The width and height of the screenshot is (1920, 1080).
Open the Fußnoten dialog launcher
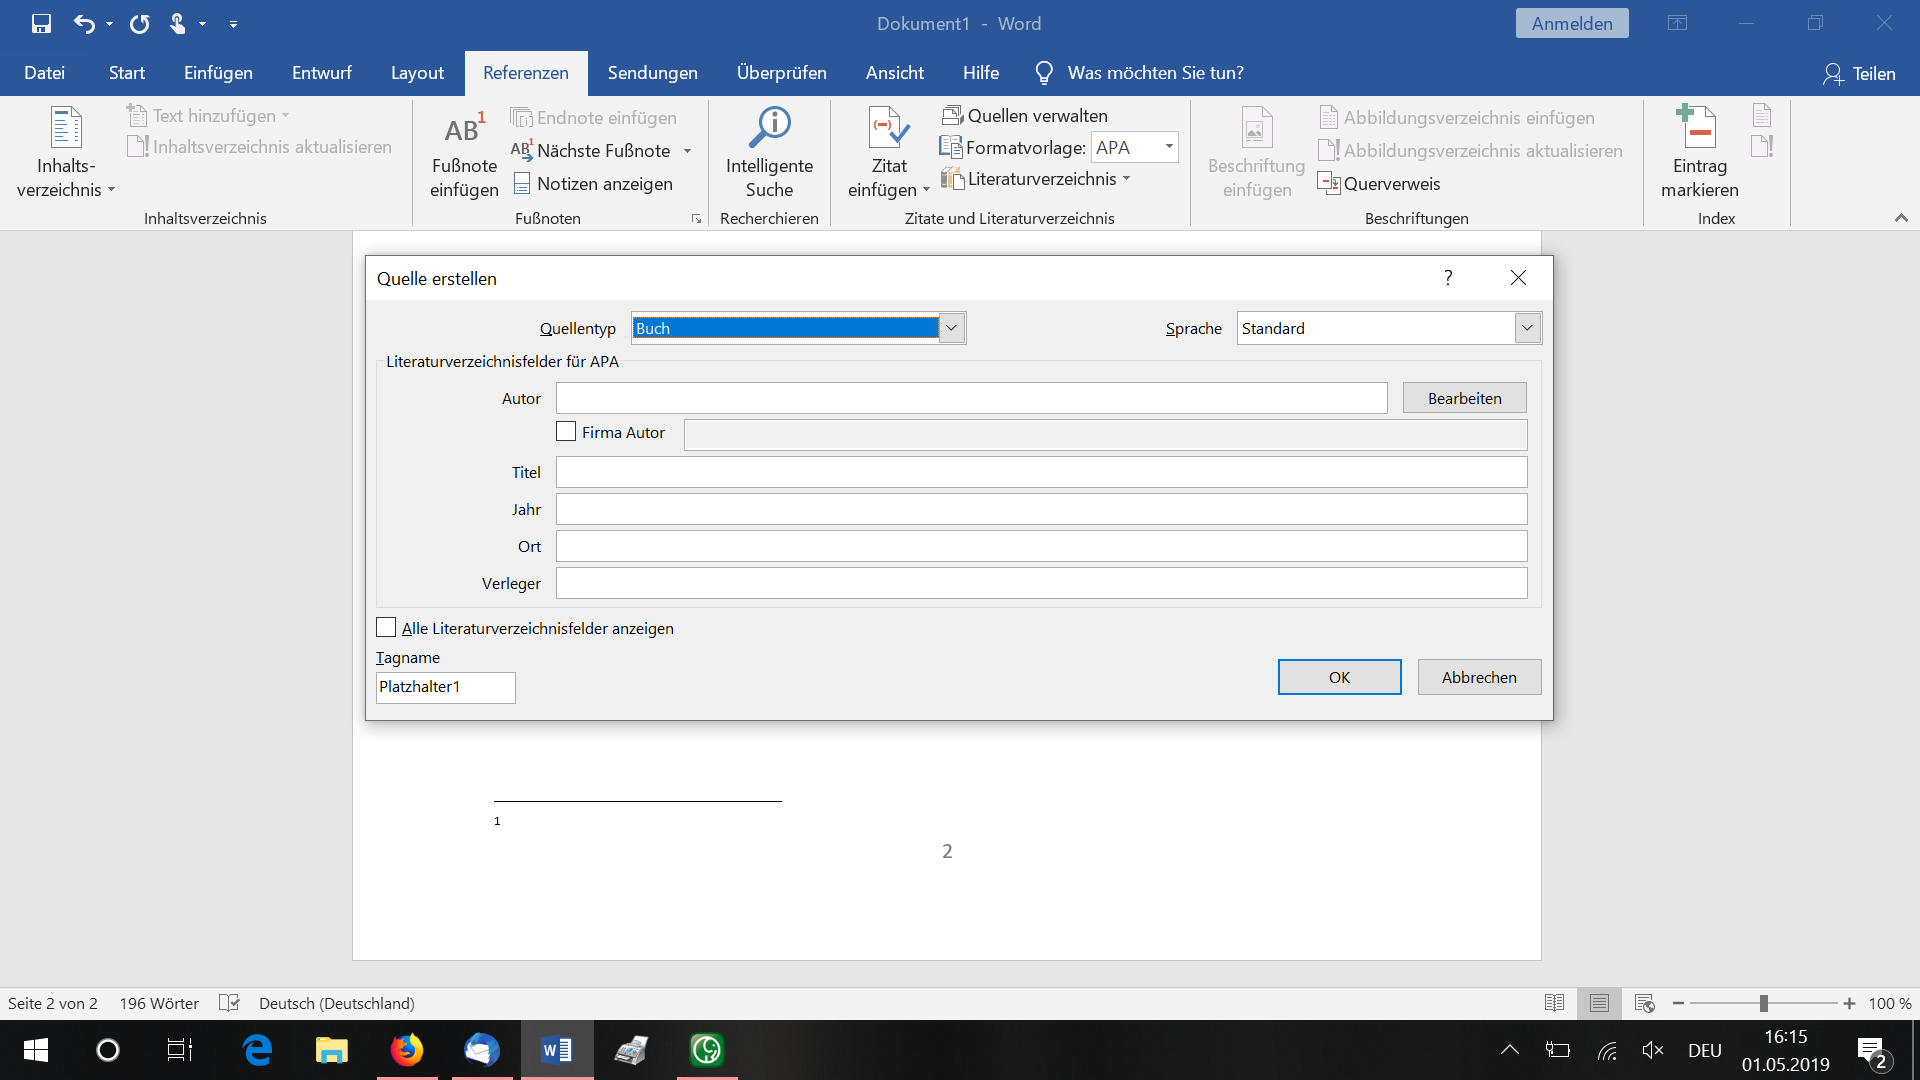tap(696, 218)
